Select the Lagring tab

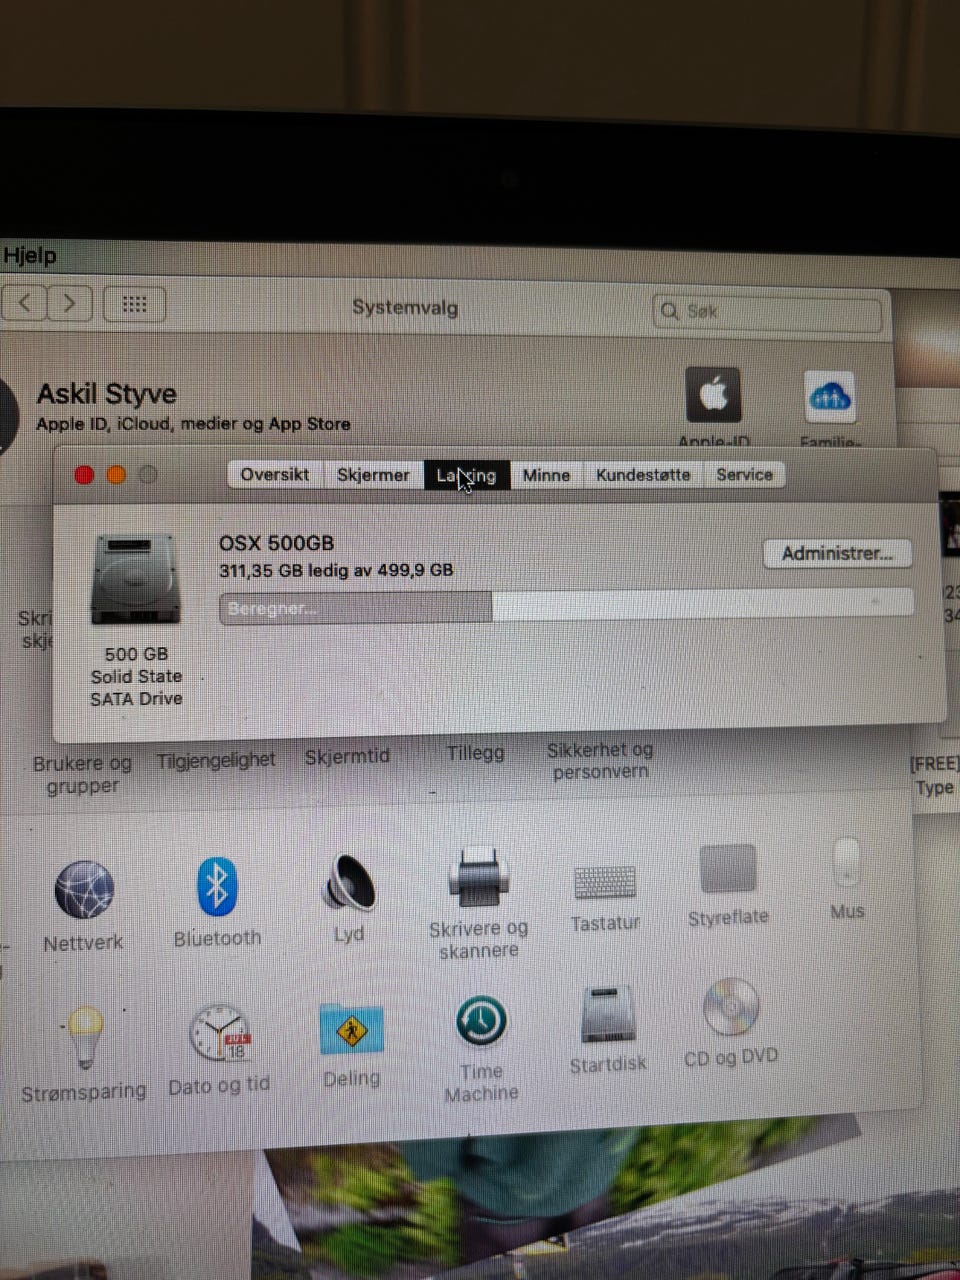[467, 475]
